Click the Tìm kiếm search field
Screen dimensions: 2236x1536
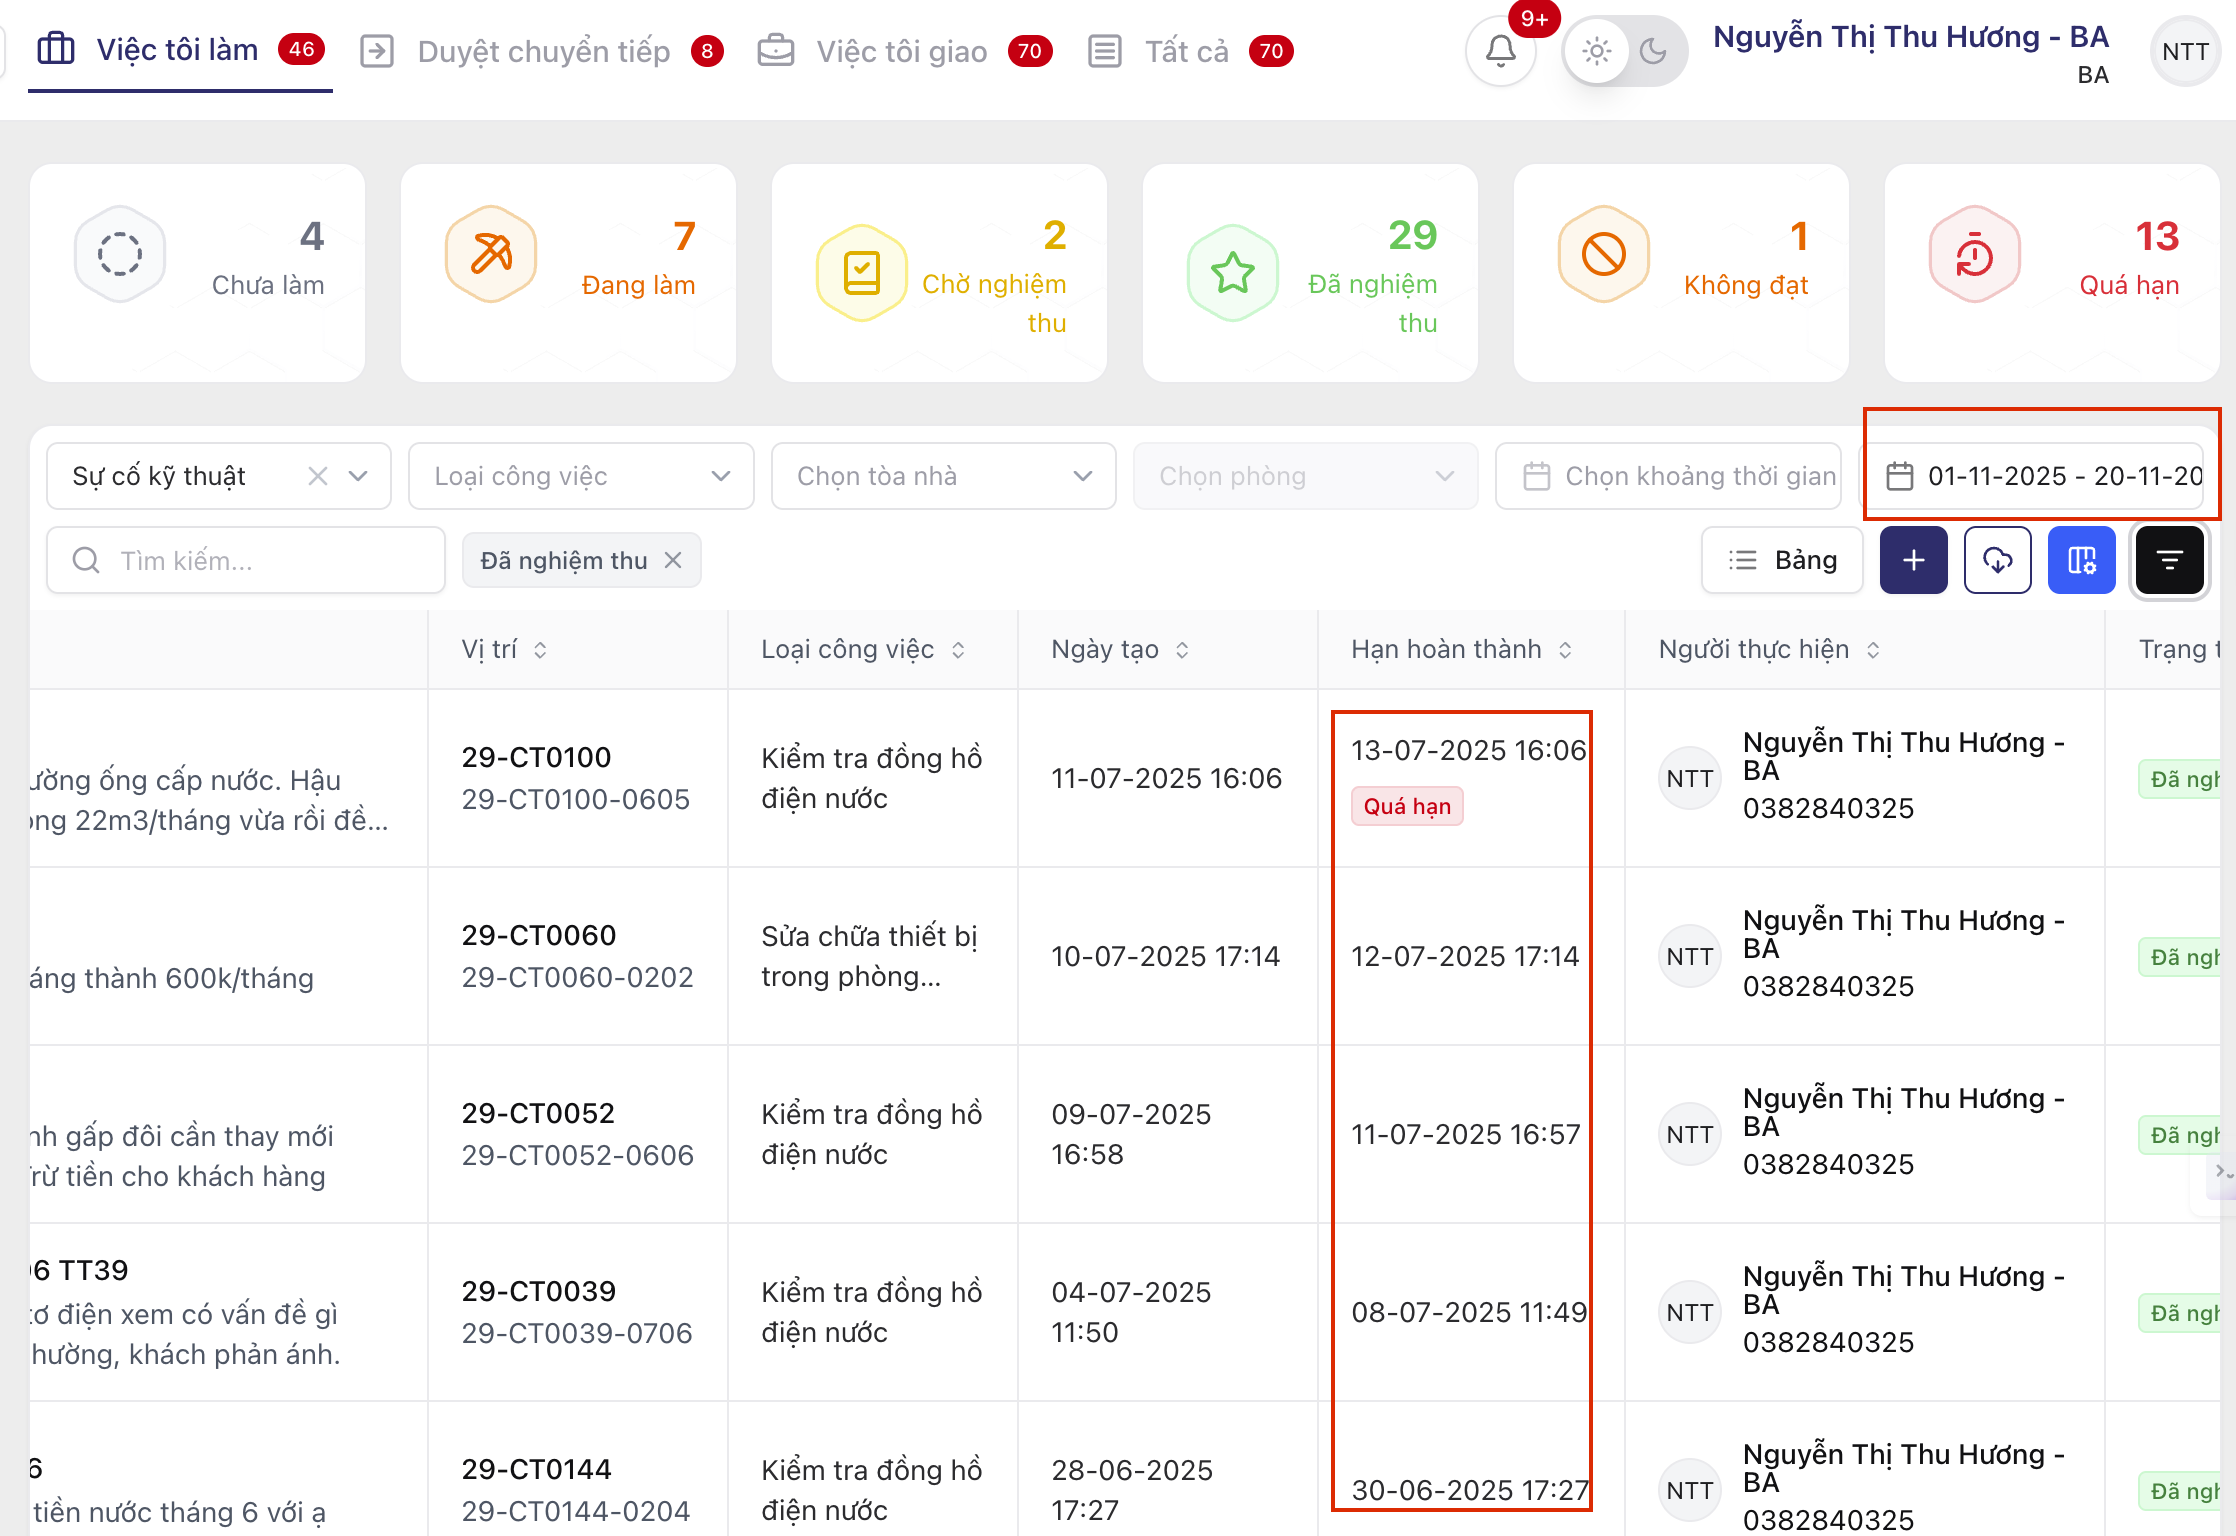[x=246, y=560]
